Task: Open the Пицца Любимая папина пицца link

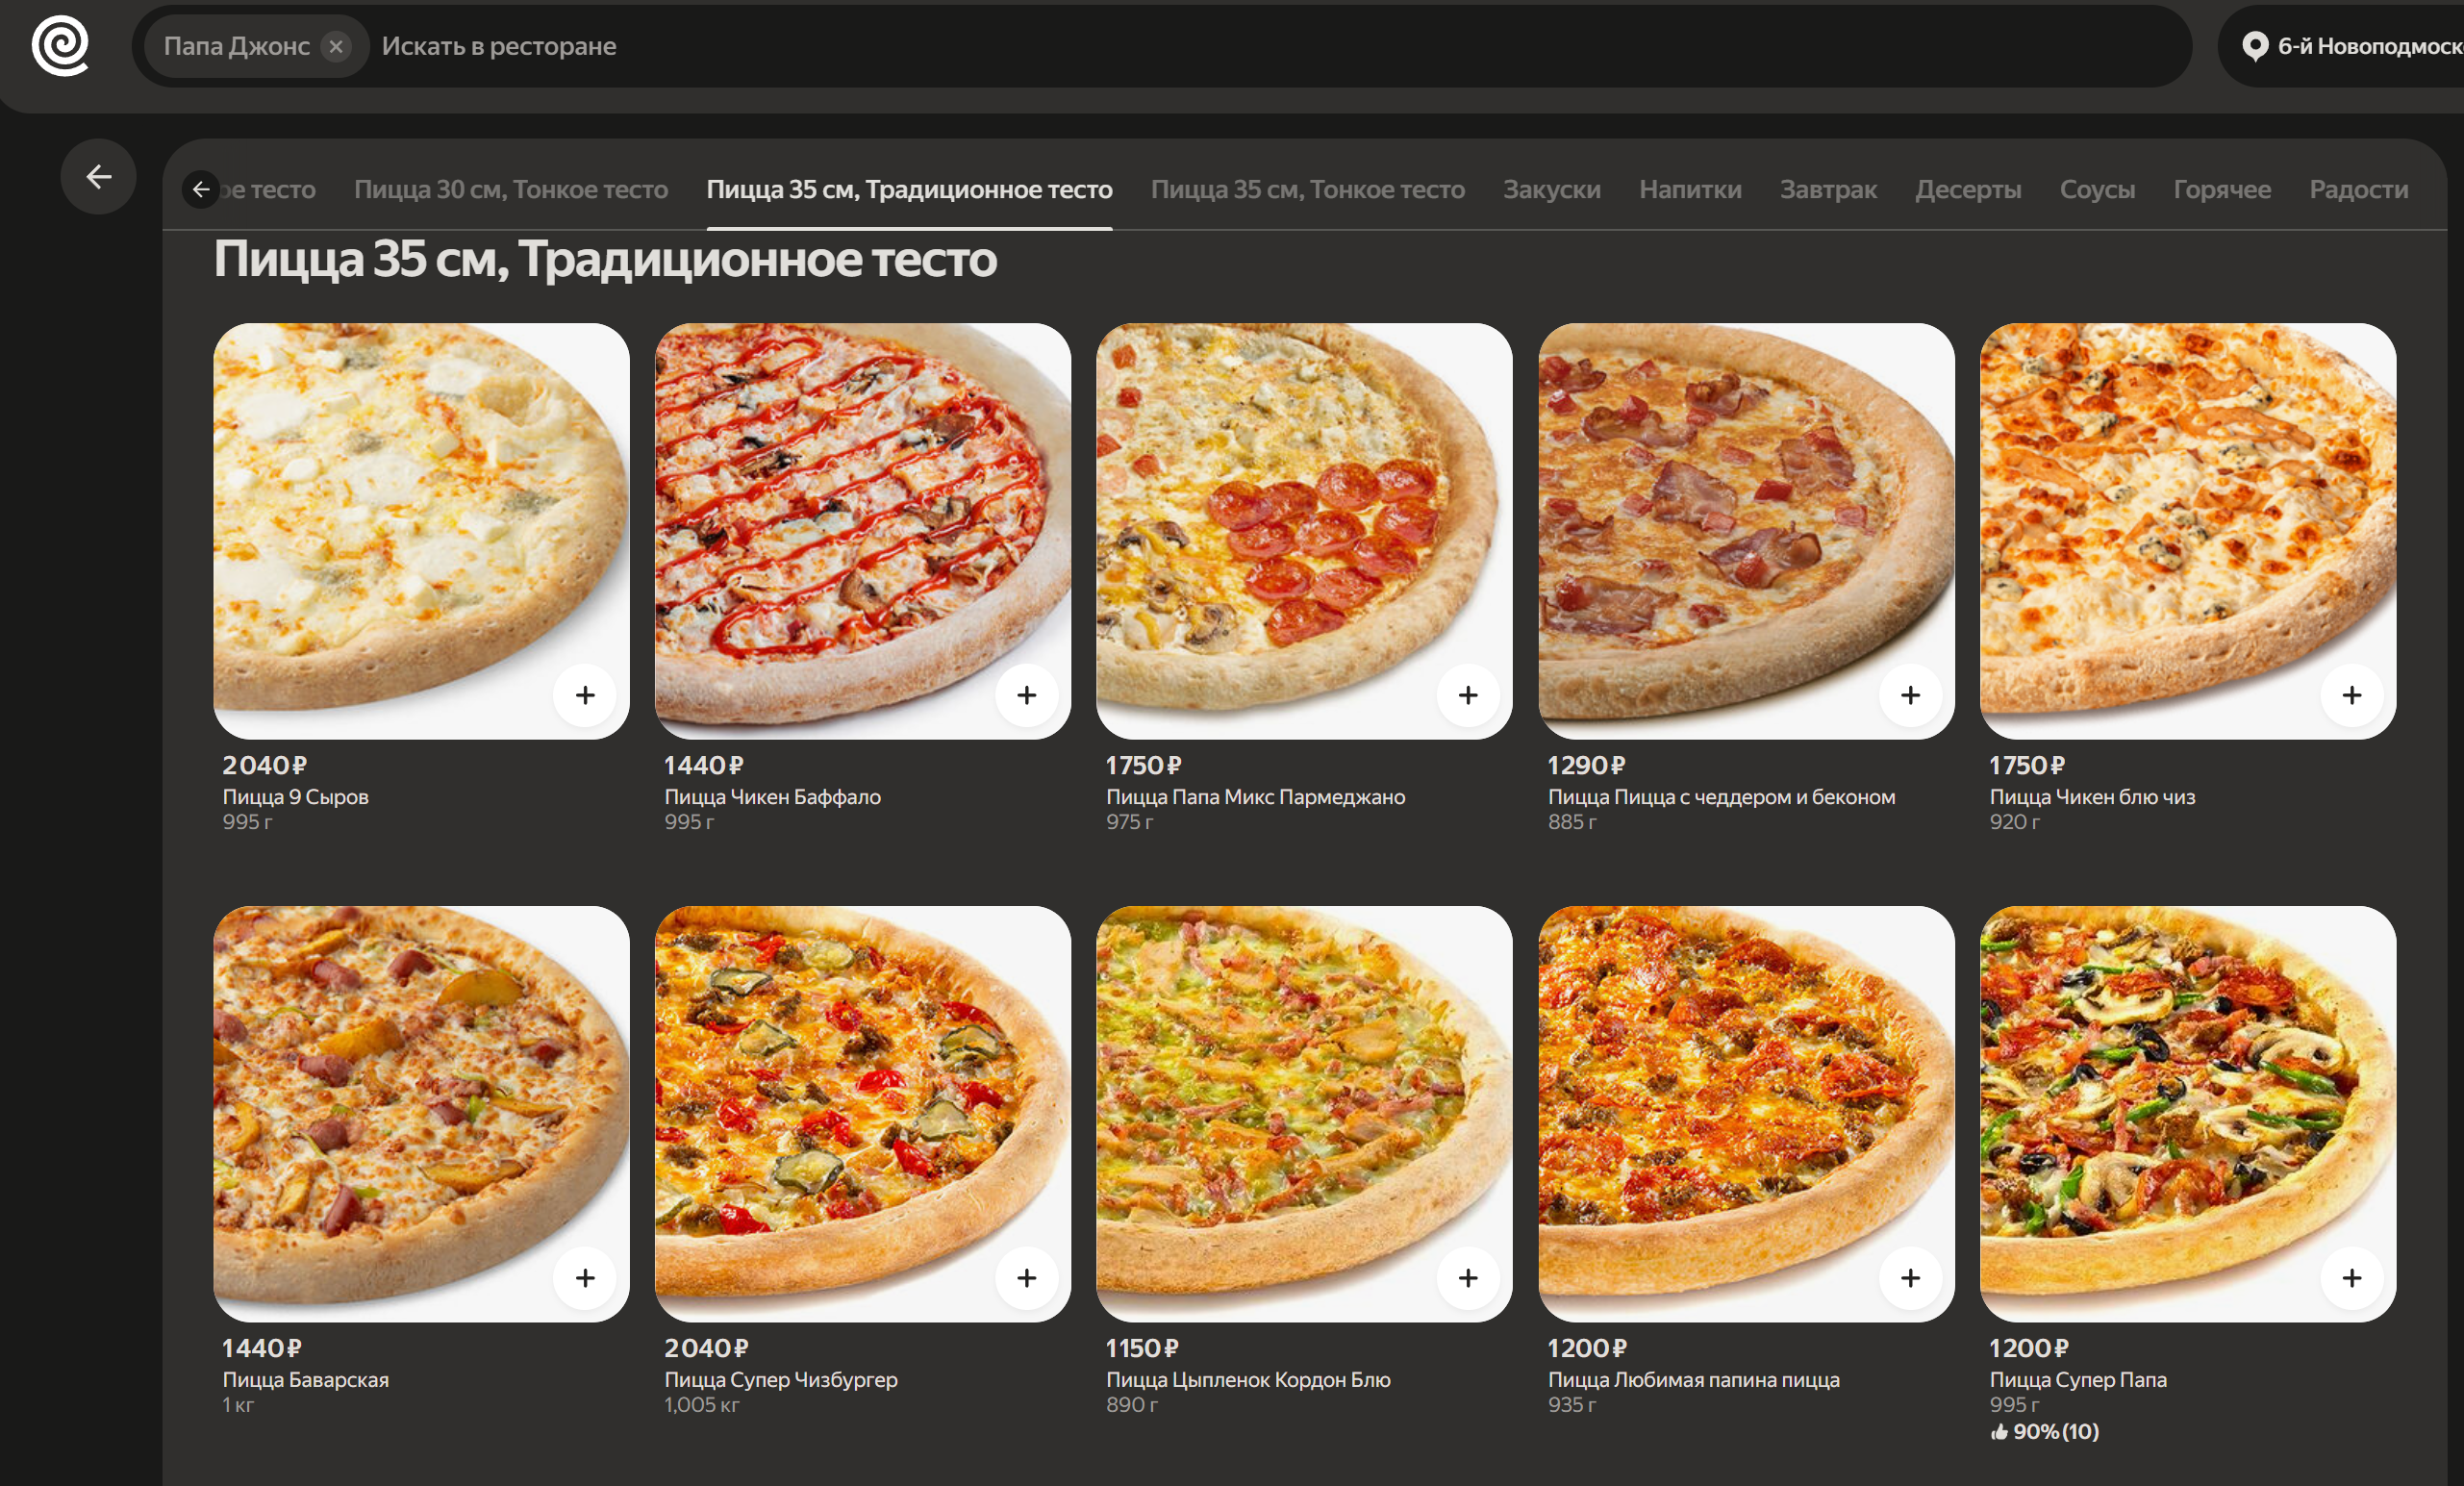Action: [1693, 1379]
